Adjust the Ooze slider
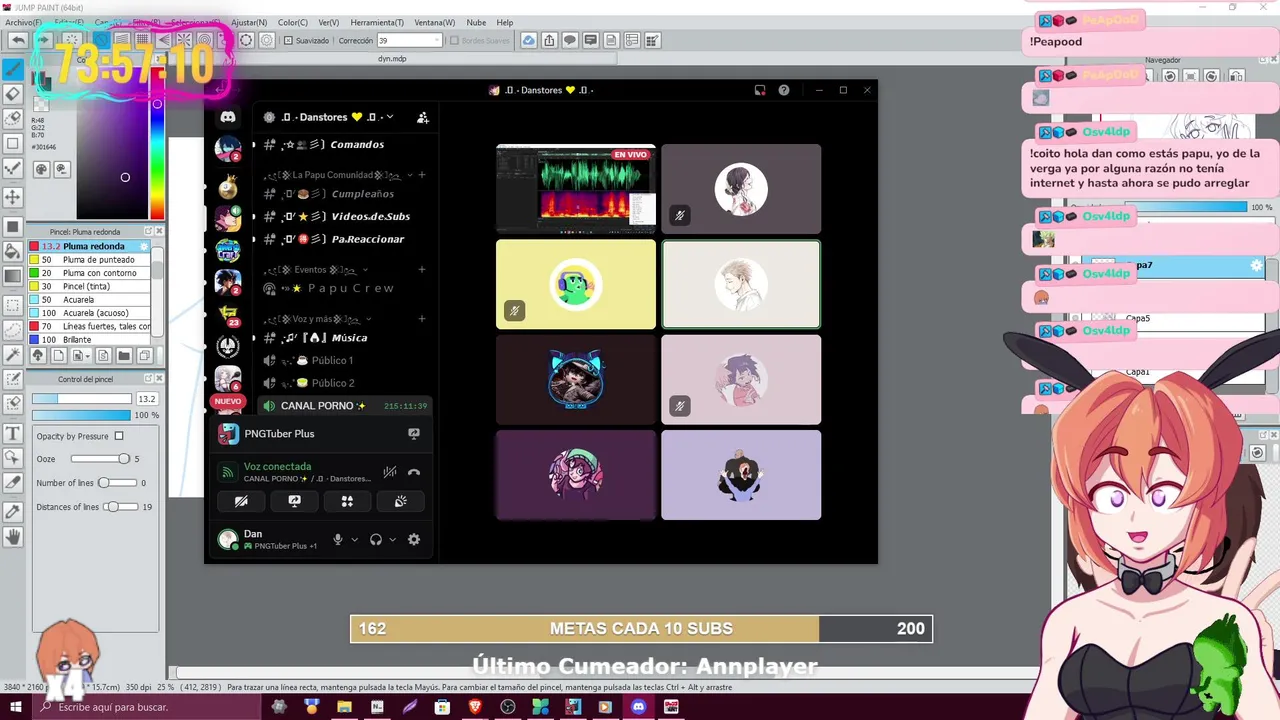The image size is (1280, 720). click(x=100, y=459)
